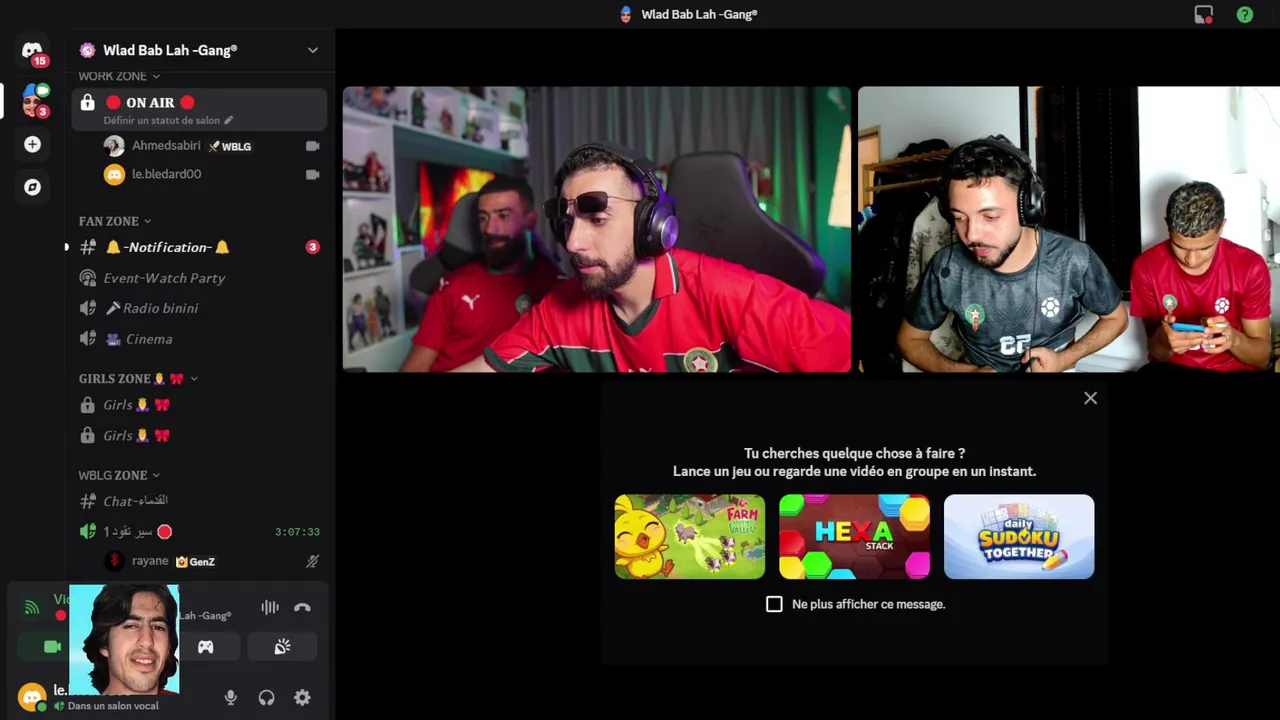Click the user avatar in bottom panel
The height and width of the screenshot is (720, 1280).
click(x=33, y=697)
